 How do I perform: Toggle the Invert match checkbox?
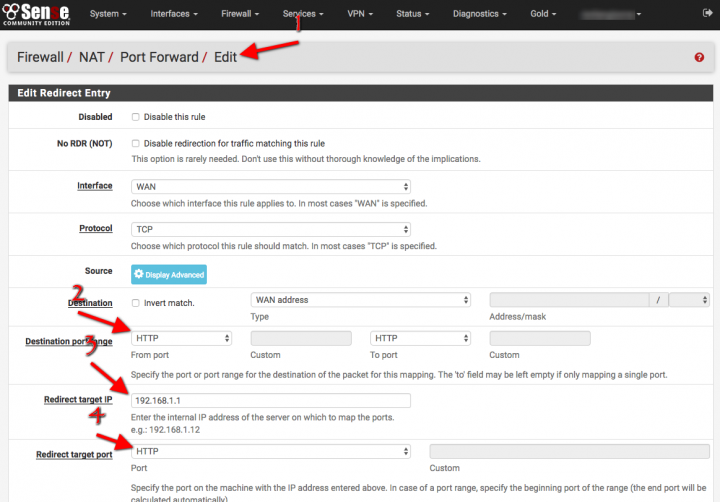click(135, 303)
